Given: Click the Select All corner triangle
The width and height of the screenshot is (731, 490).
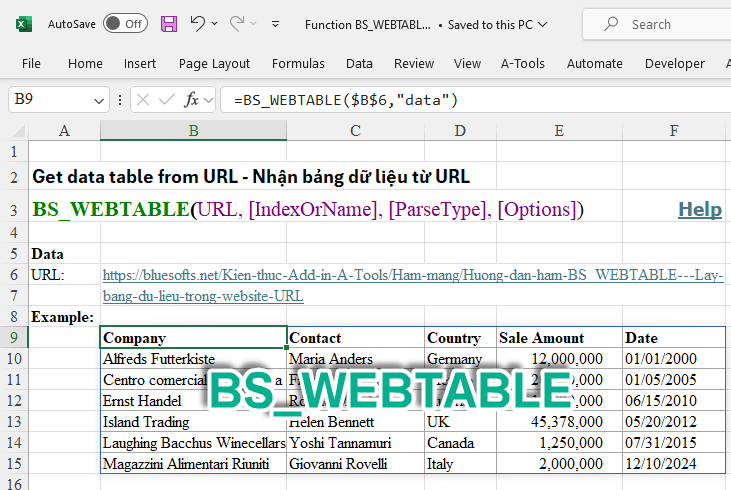Looking at the screenshot, I should [x=18, y=130].
